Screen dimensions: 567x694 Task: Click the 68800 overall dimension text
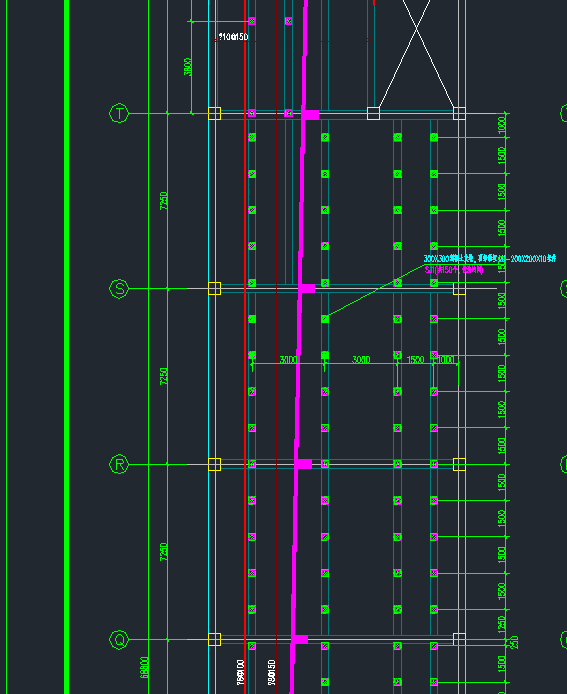[x=144, y=667]
